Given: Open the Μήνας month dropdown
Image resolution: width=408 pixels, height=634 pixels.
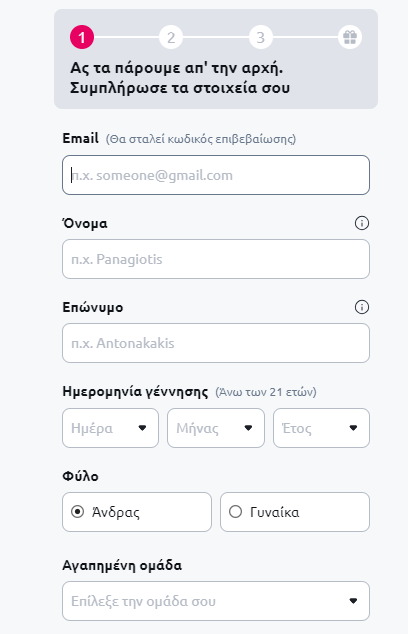Looking at the screenshot, I should tap(216, 428).
